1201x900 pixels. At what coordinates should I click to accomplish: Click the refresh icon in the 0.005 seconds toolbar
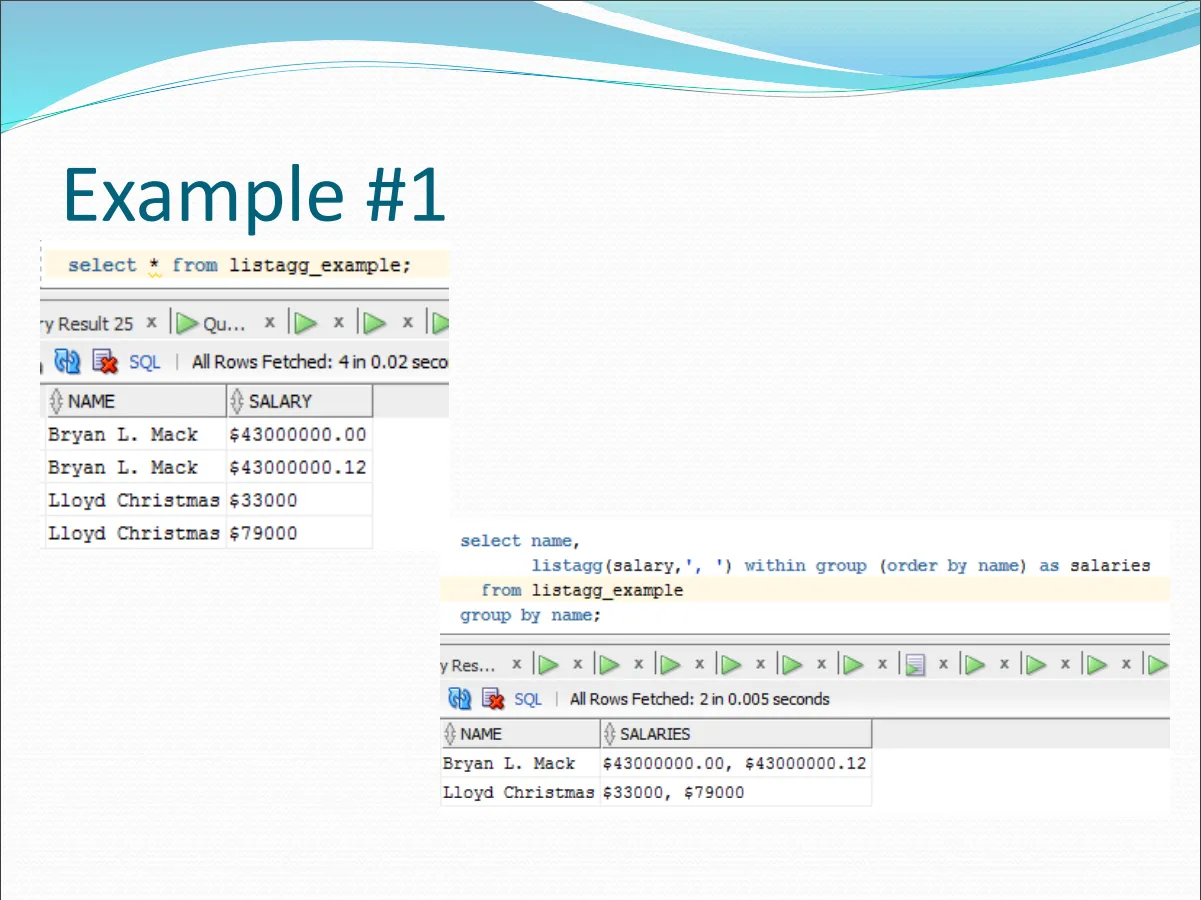pyautogui.click(x=460, y=698)
